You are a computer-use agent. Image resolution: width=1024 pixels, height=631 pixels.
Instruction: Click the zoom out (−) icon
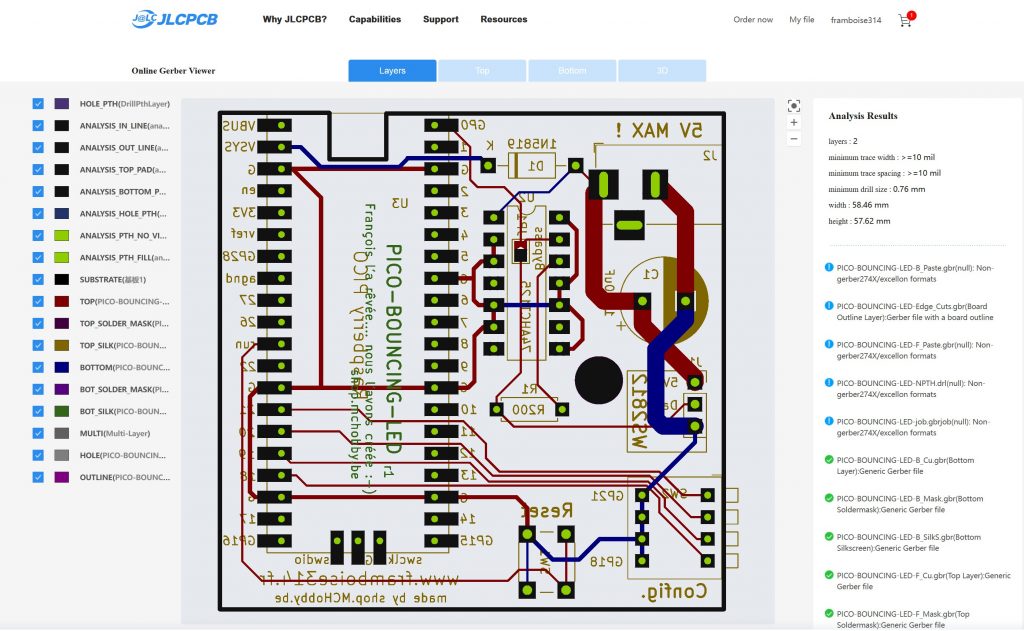pos(794,139)
